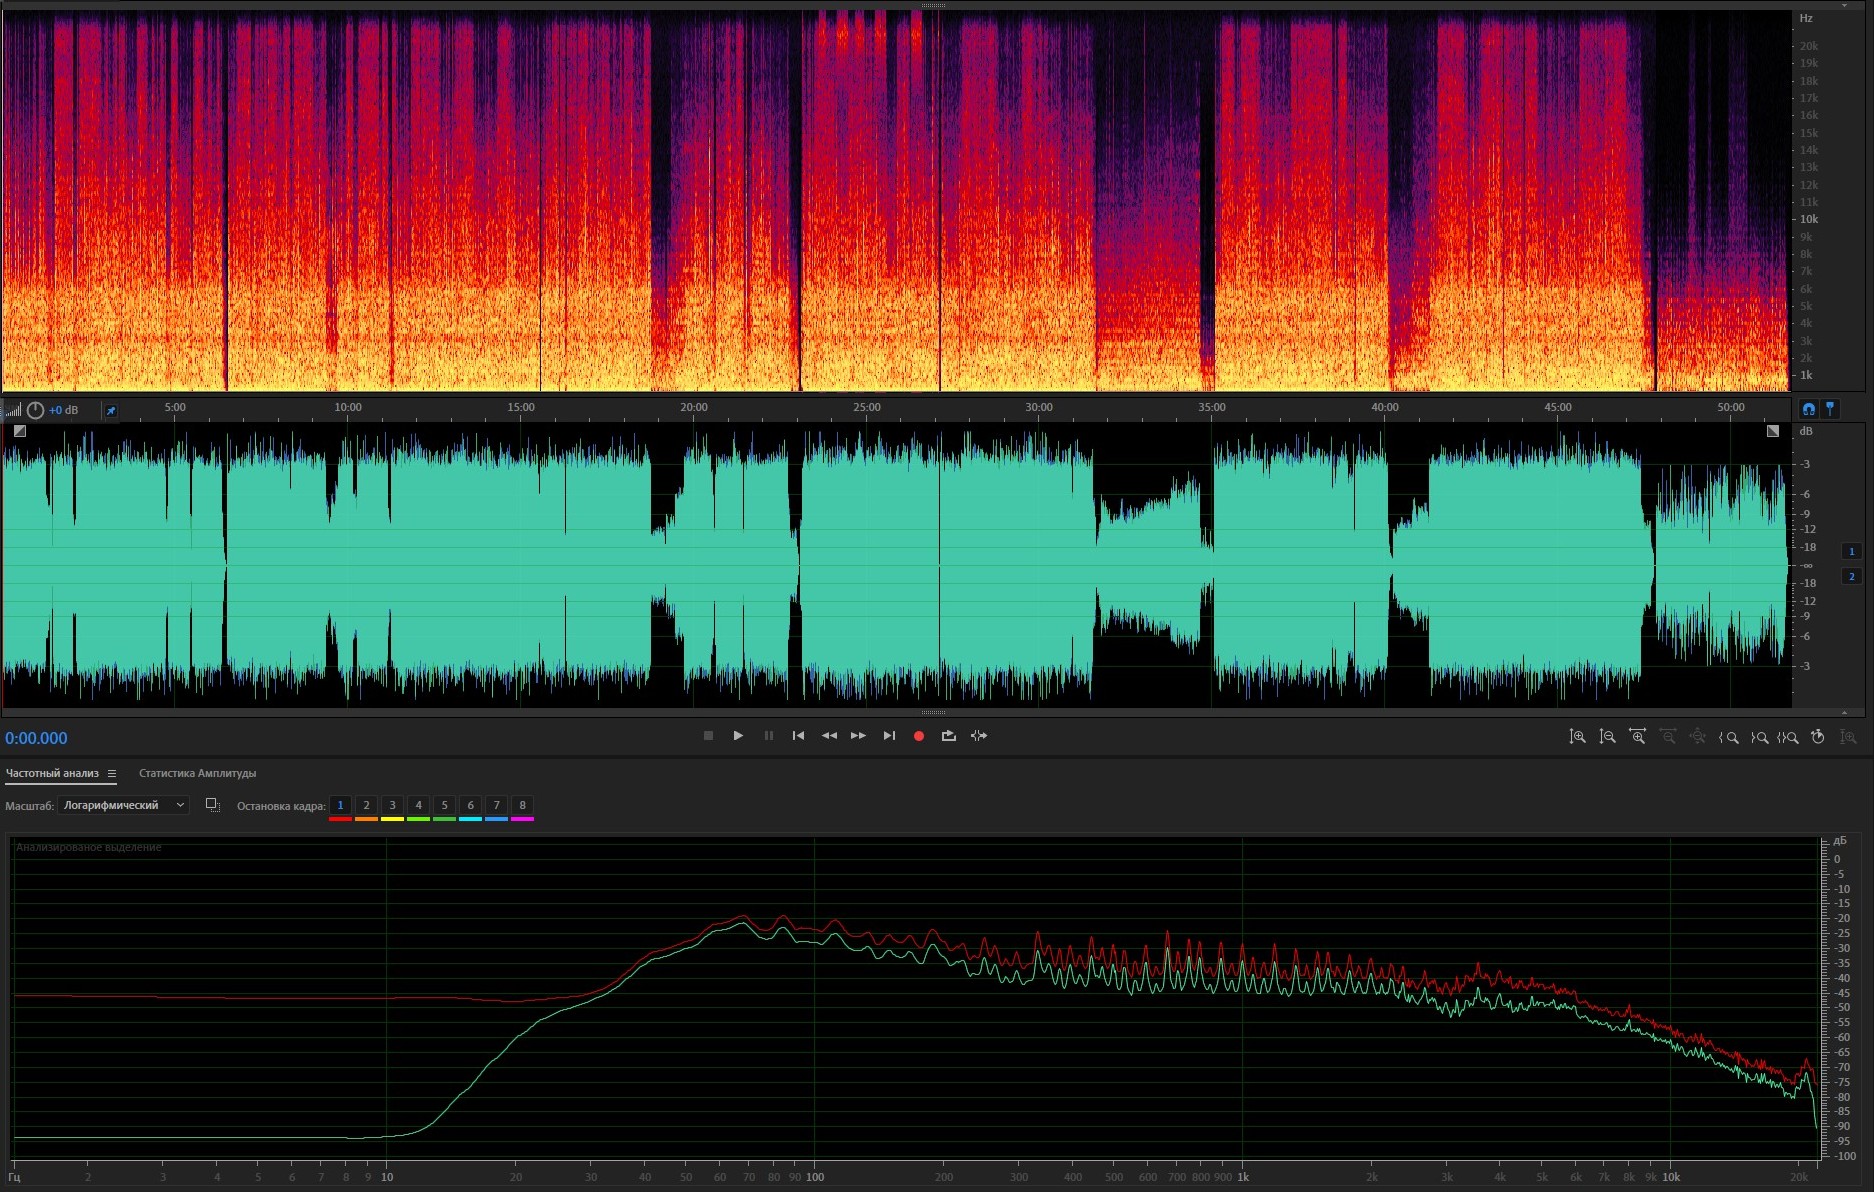Start playback with the Play button

coord(738,736)
